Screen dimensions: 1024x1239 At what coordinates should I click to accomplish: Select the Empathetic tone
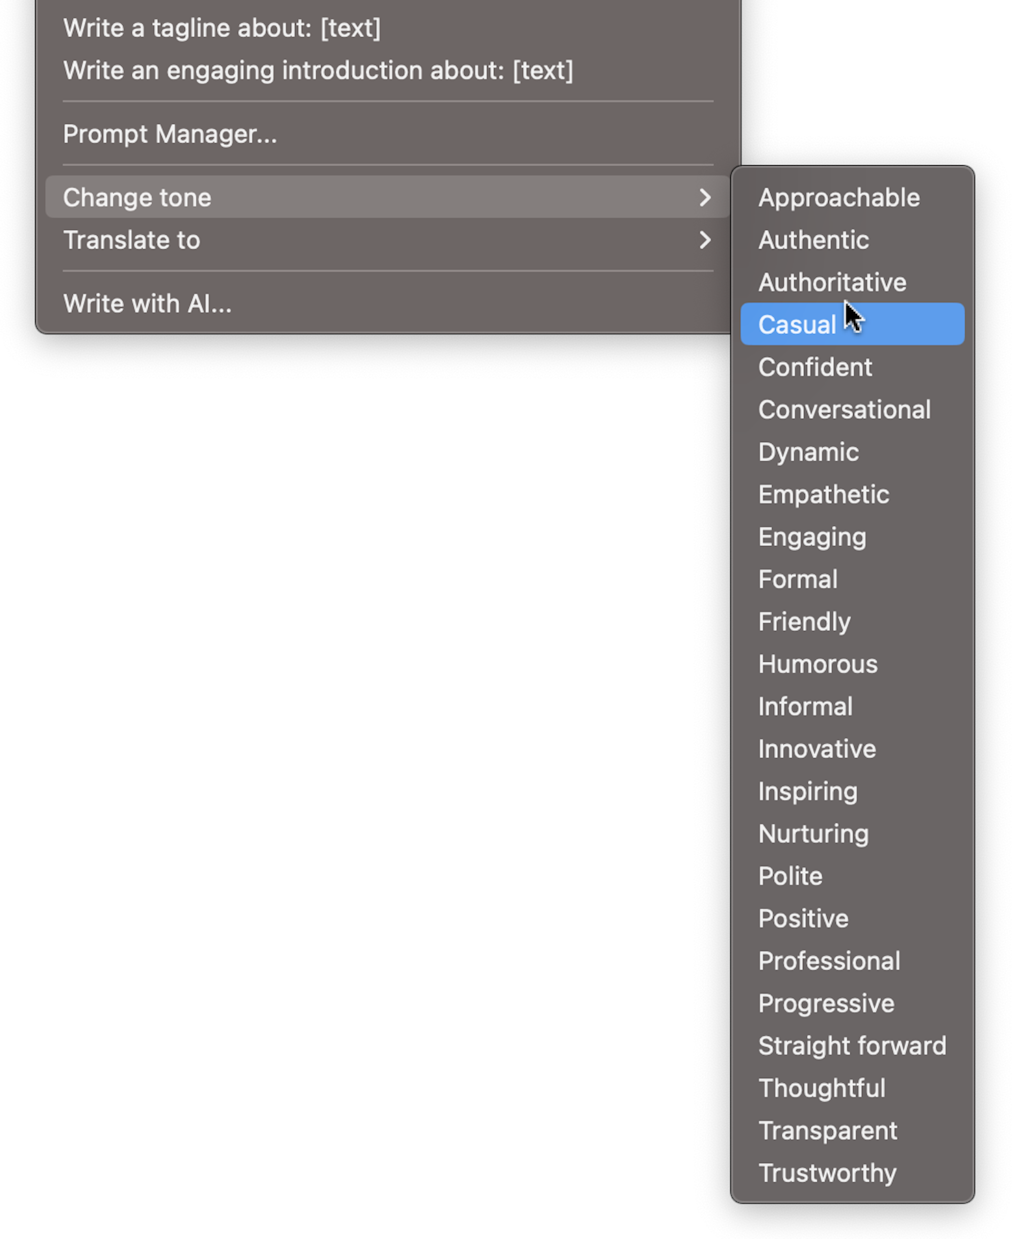pyautogui.click(x=852, y=494)
